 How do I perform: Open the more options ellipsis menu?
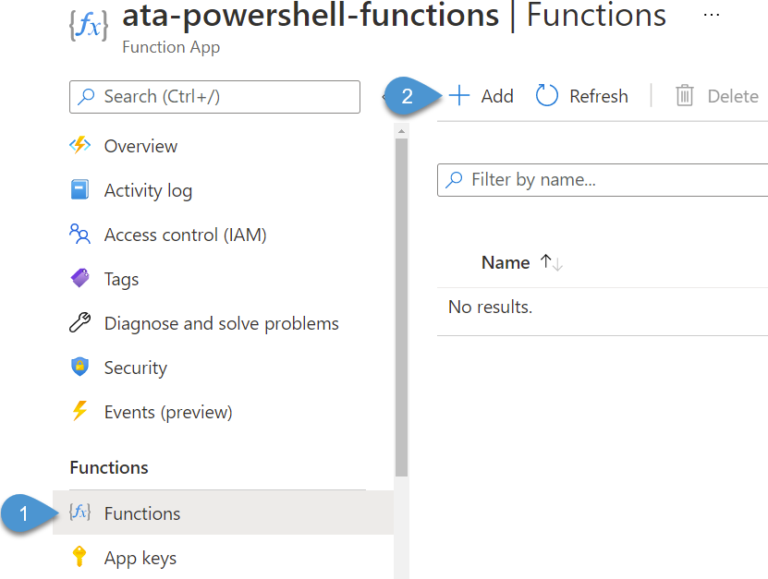click(x=710, y=16)
